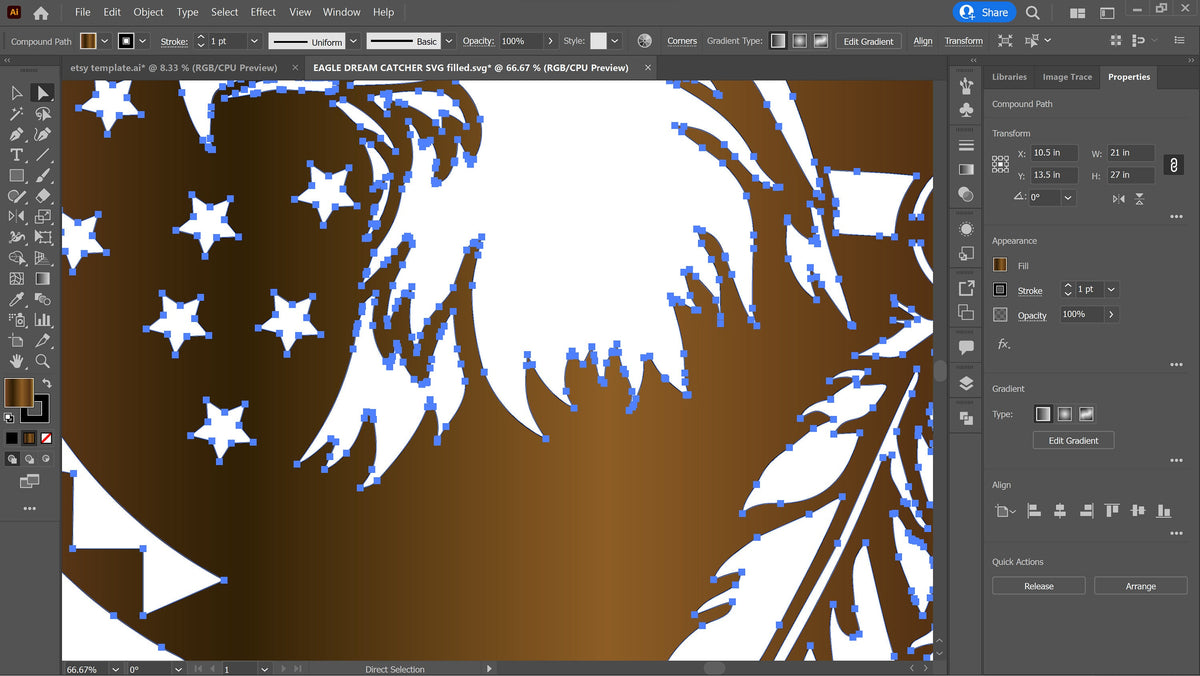
Task: Select the Gradient tool in toolbar
Action: (42, 279)
